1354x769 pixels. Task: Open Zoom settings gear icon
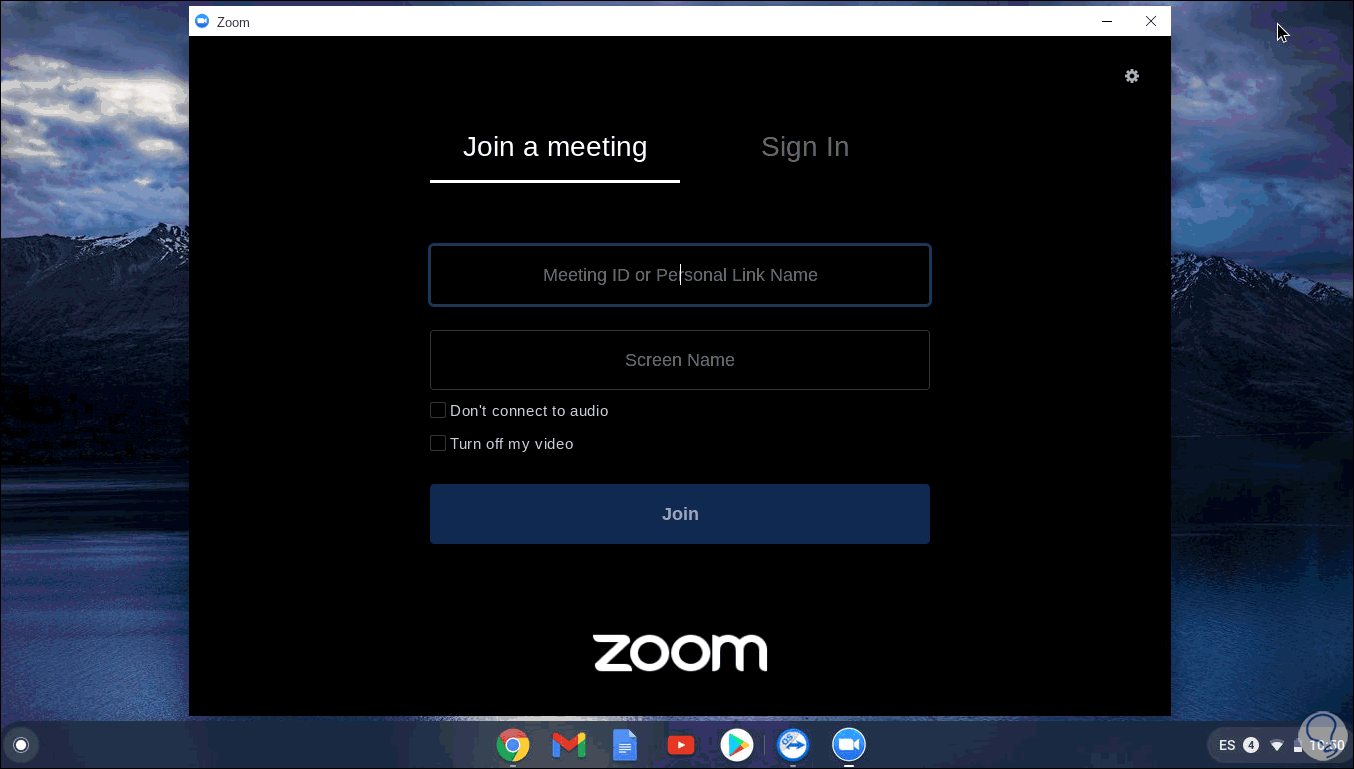coord(1132,76)
